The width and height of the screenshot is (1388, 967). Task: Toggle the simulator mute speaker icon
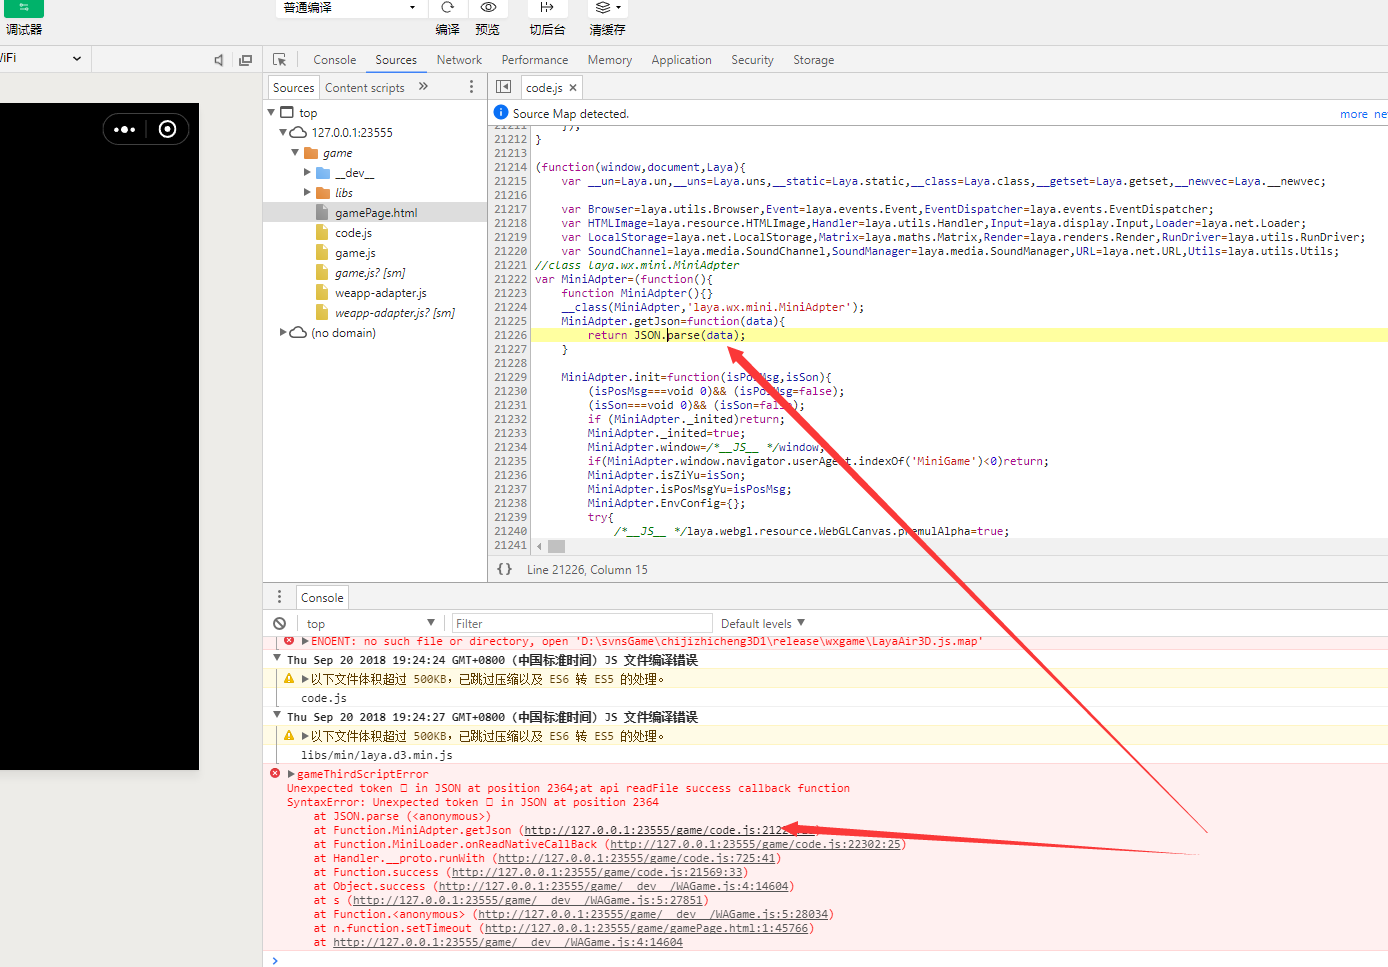[219, 60]
